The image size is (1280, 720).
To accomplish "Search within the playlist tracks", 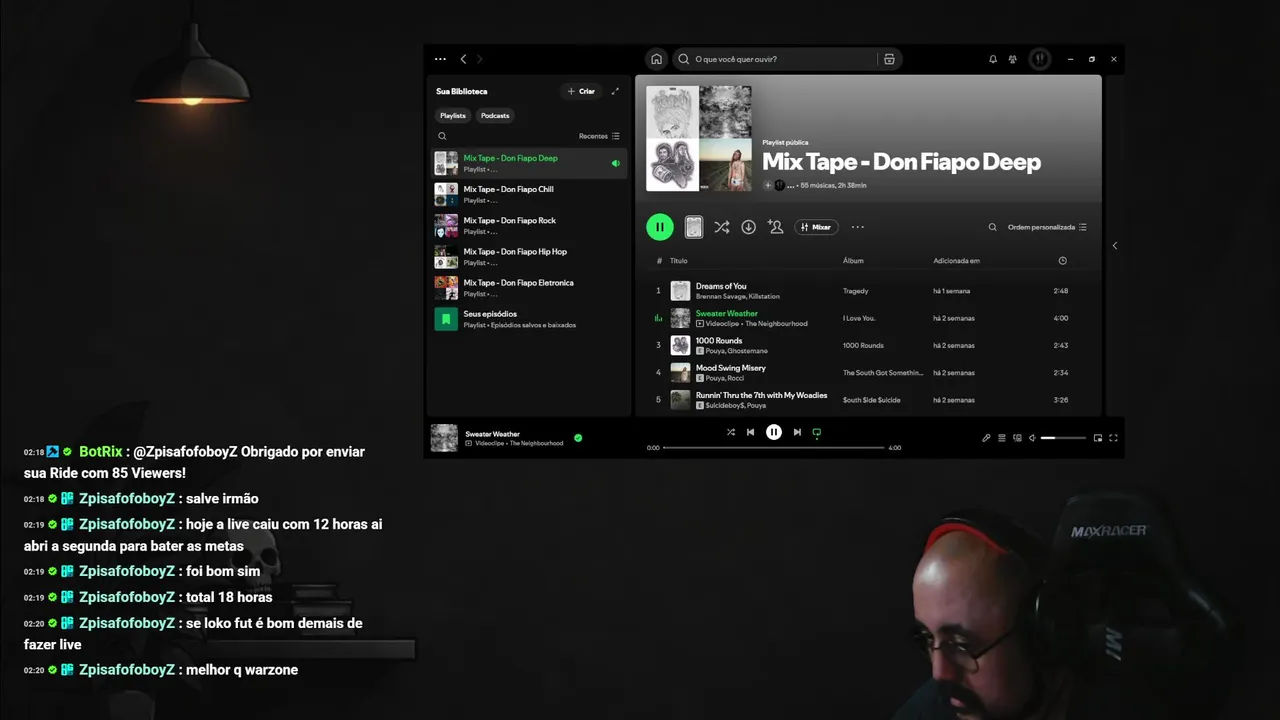I will pos(992,227).
